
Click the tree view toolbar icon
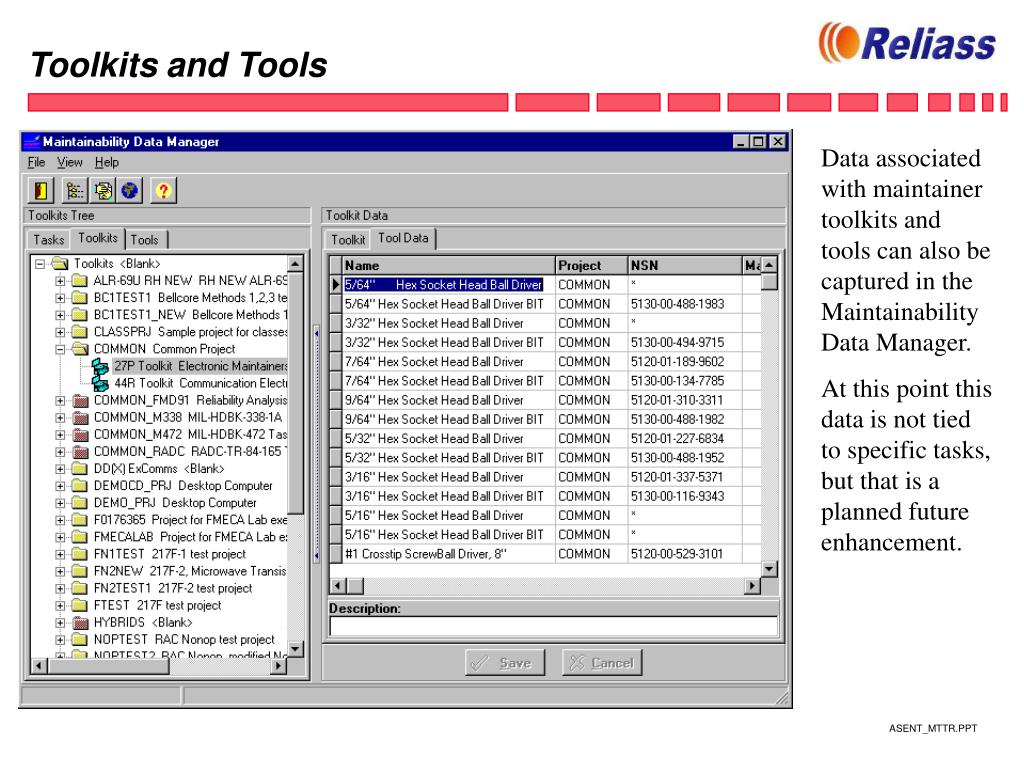click(75, 191)
